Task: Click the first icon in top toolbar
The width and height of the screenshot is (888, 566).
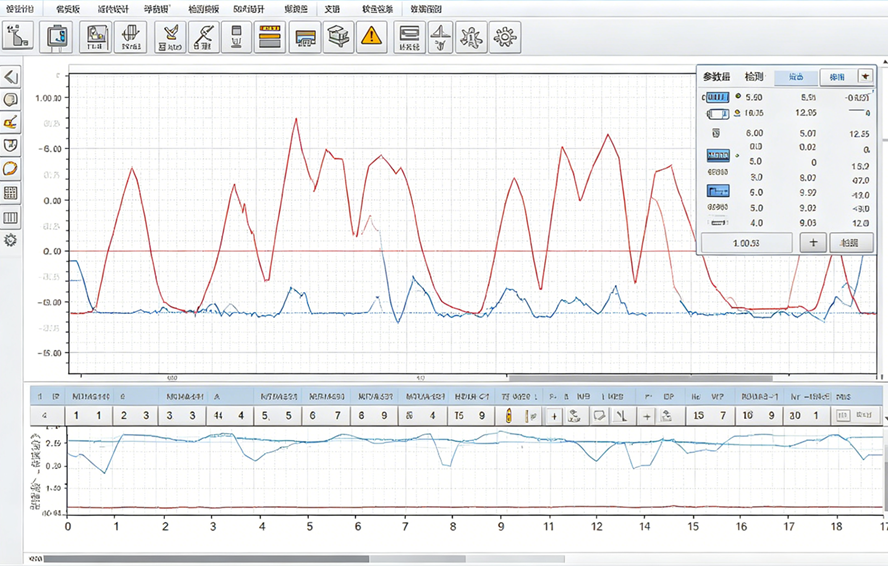Action: click(17, 37)
